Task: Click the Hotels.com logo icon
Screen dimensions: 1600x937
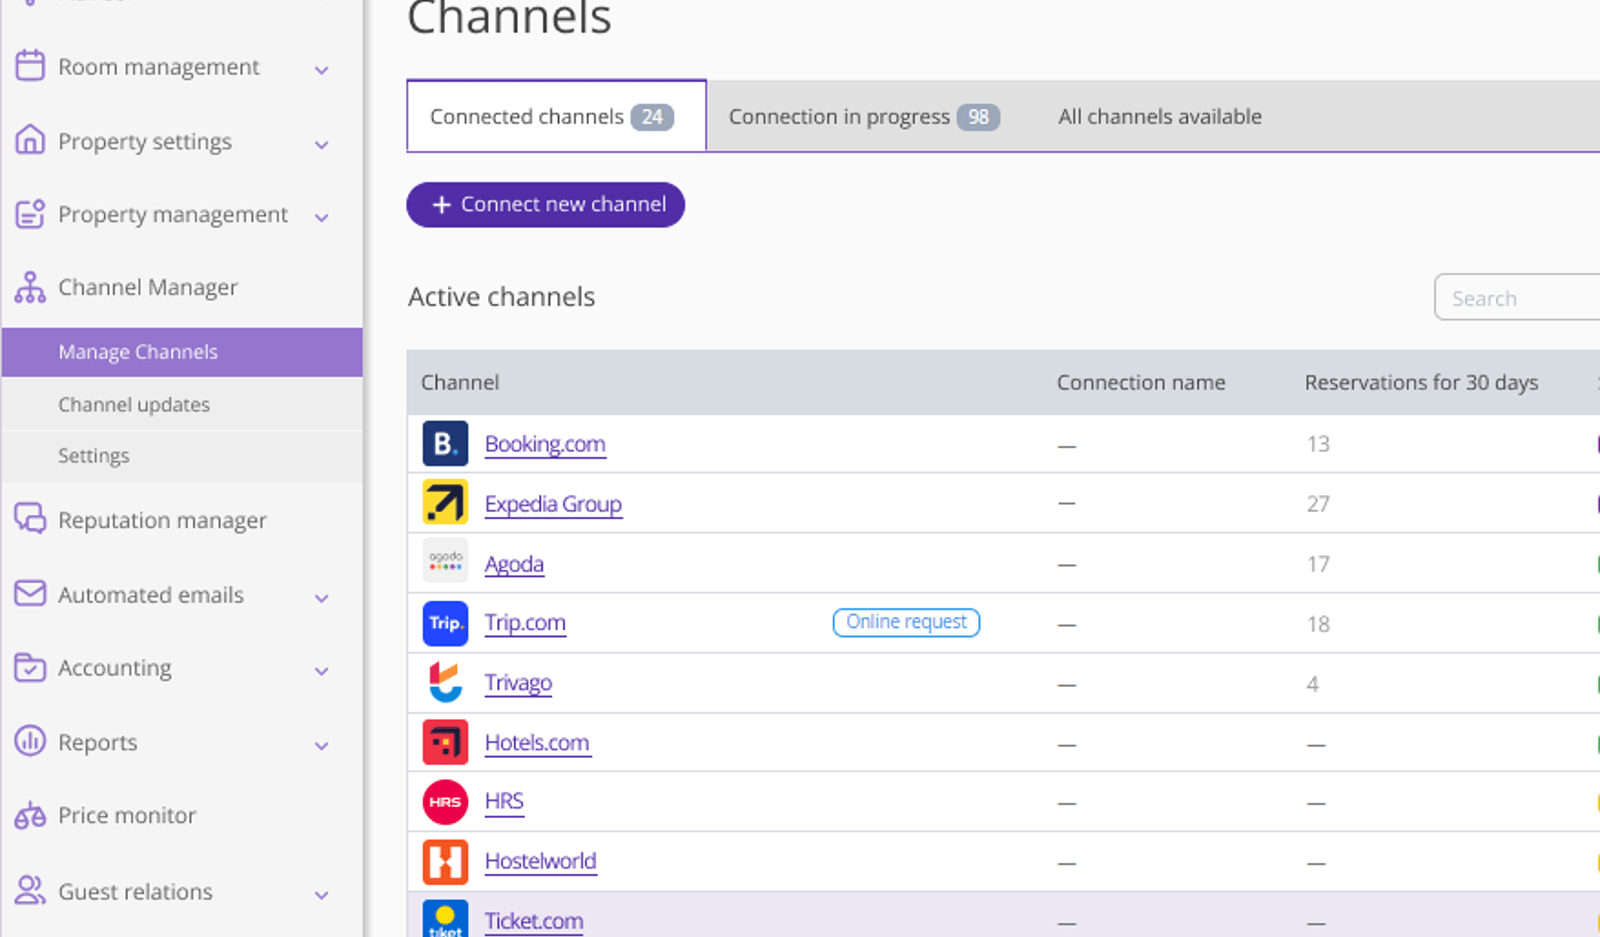Action: tap(445, 742)
